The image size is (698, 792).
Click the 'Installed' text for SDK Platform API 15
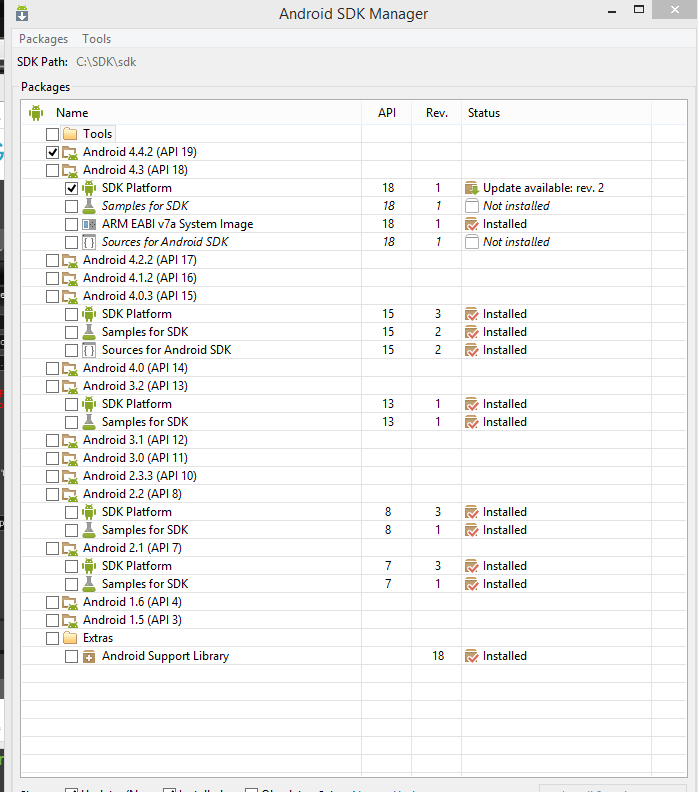(x=505, y=314)
